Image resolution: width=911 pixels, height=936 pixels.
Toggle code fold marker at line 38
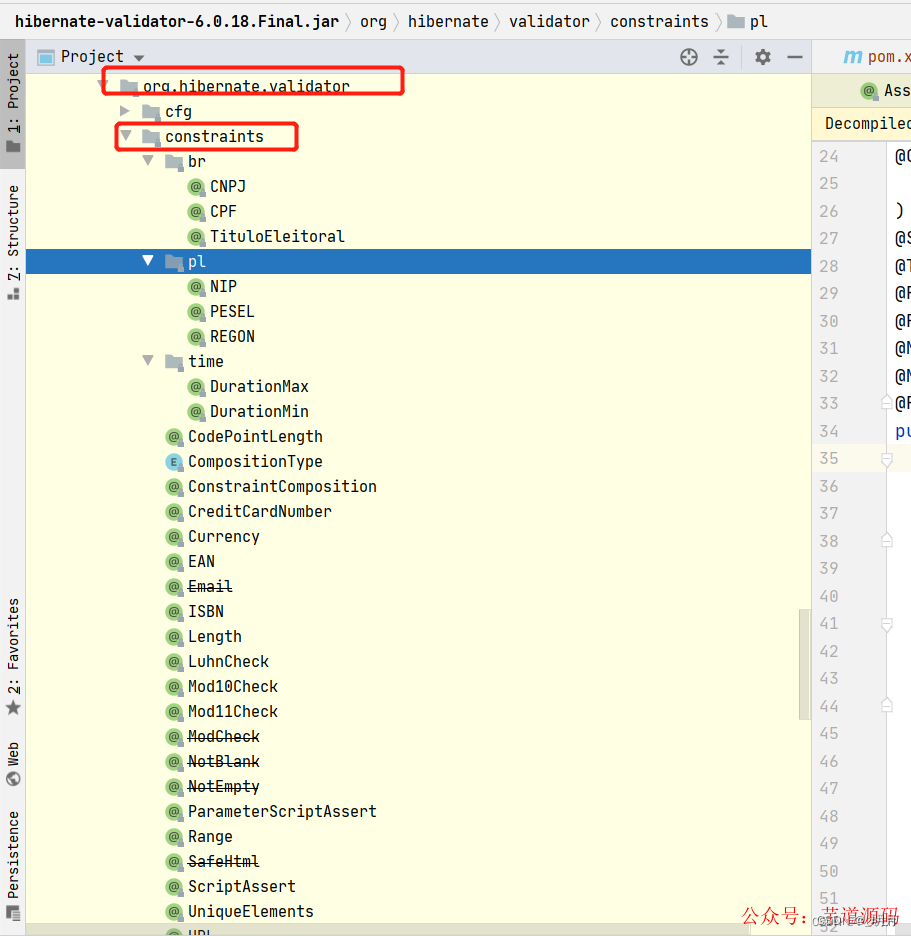(x=887, y=540)
